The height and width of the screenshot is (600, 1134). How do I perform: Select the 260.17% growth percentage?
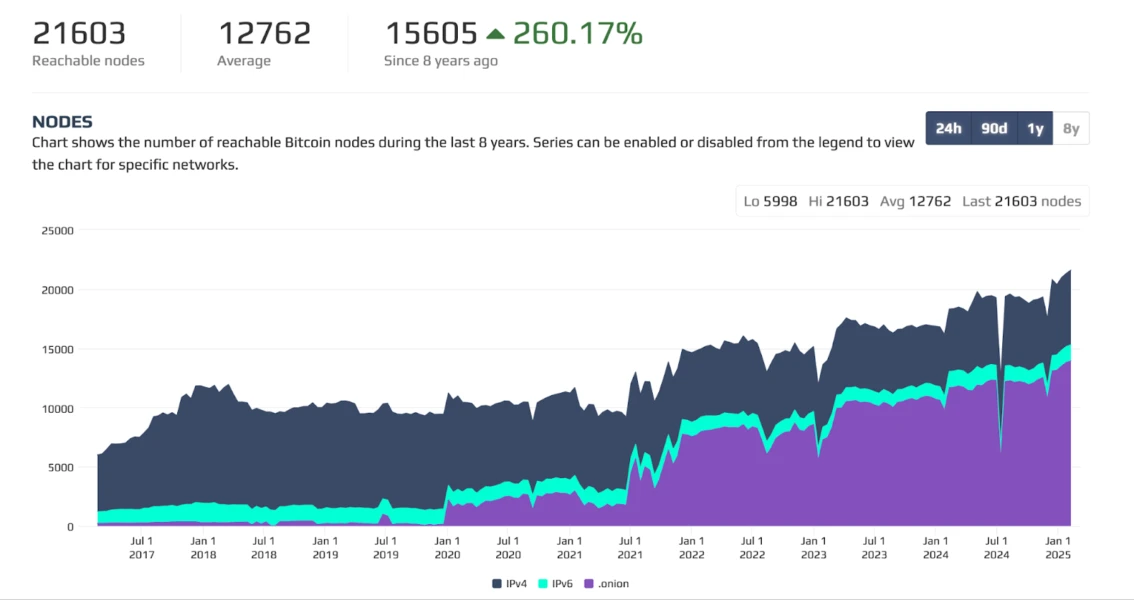(577, 34)
